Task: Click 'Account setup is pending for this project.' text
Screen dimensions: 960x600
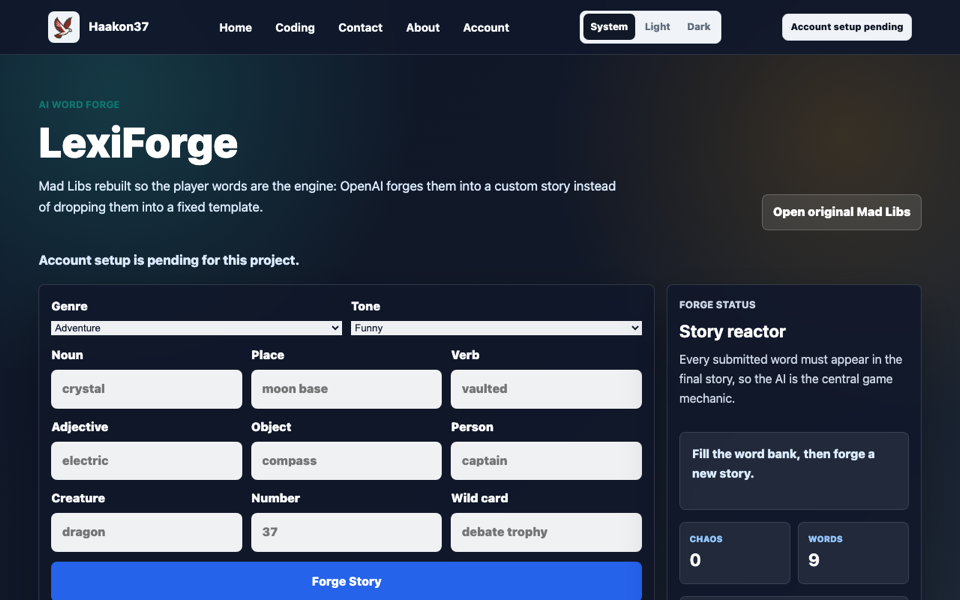Action: click(169, 260)
